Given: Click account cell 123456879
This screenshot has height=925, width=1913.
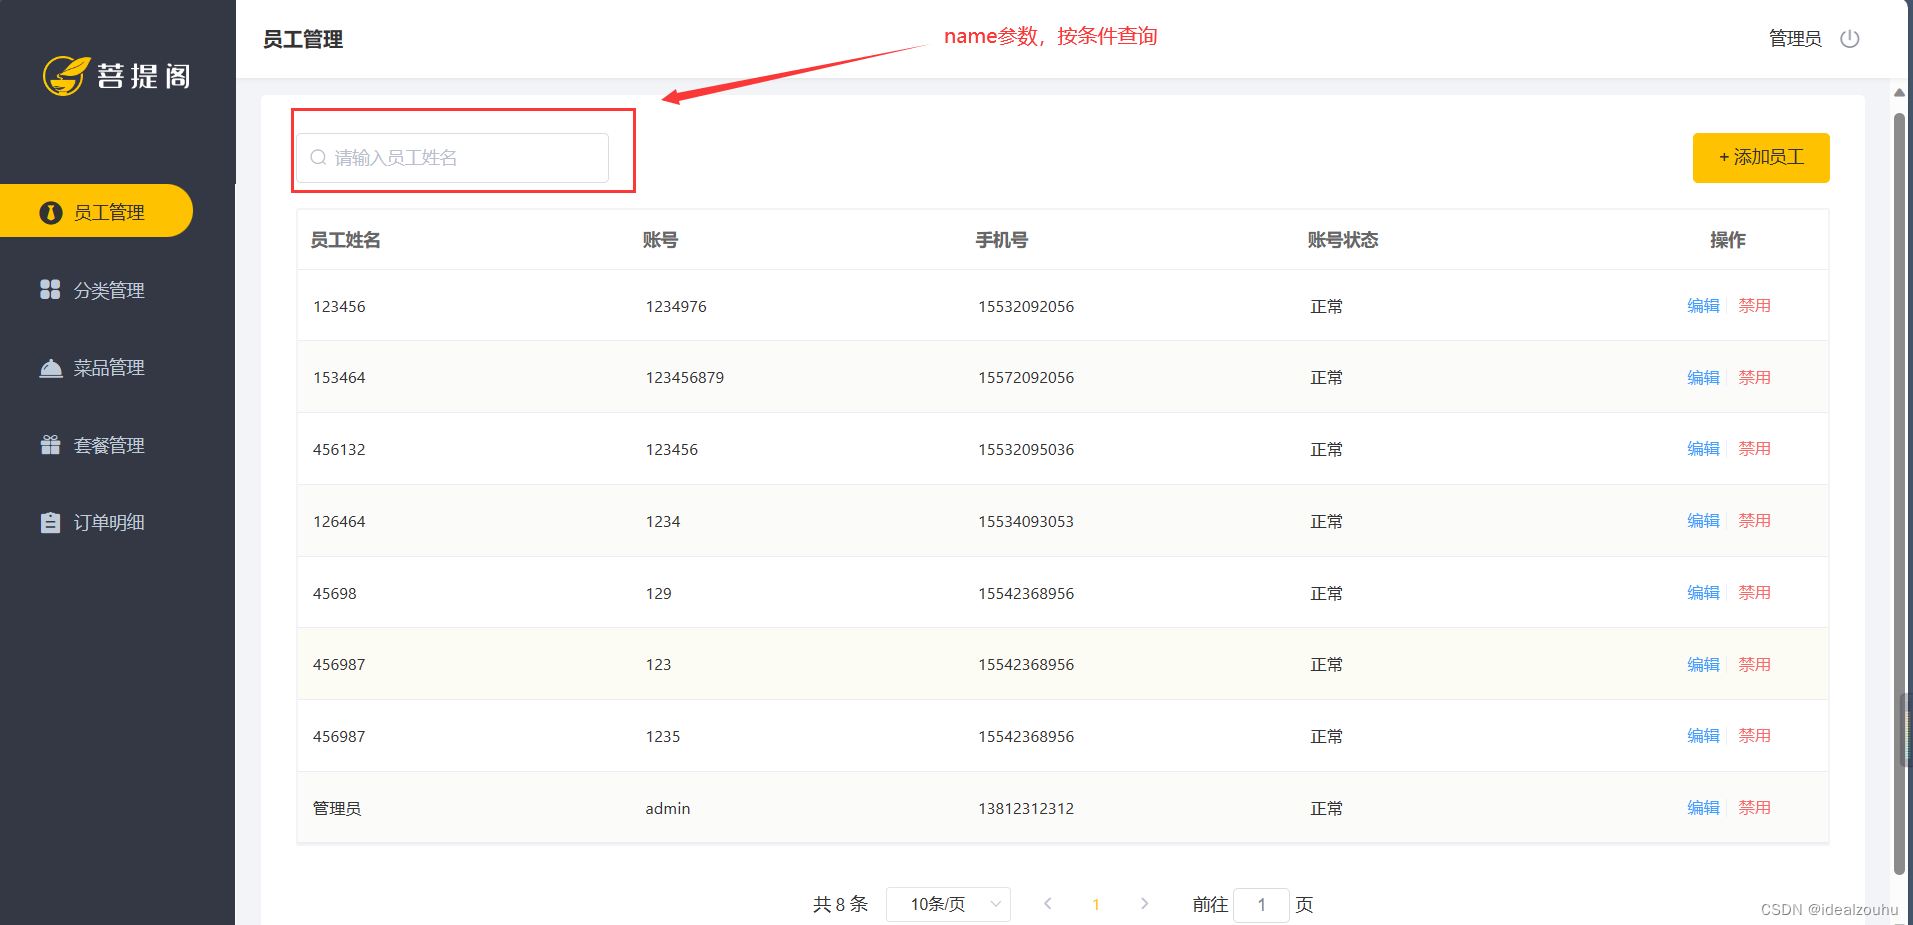Looking at the screenshot, I should pyautogui.click(x=685, y=378).
